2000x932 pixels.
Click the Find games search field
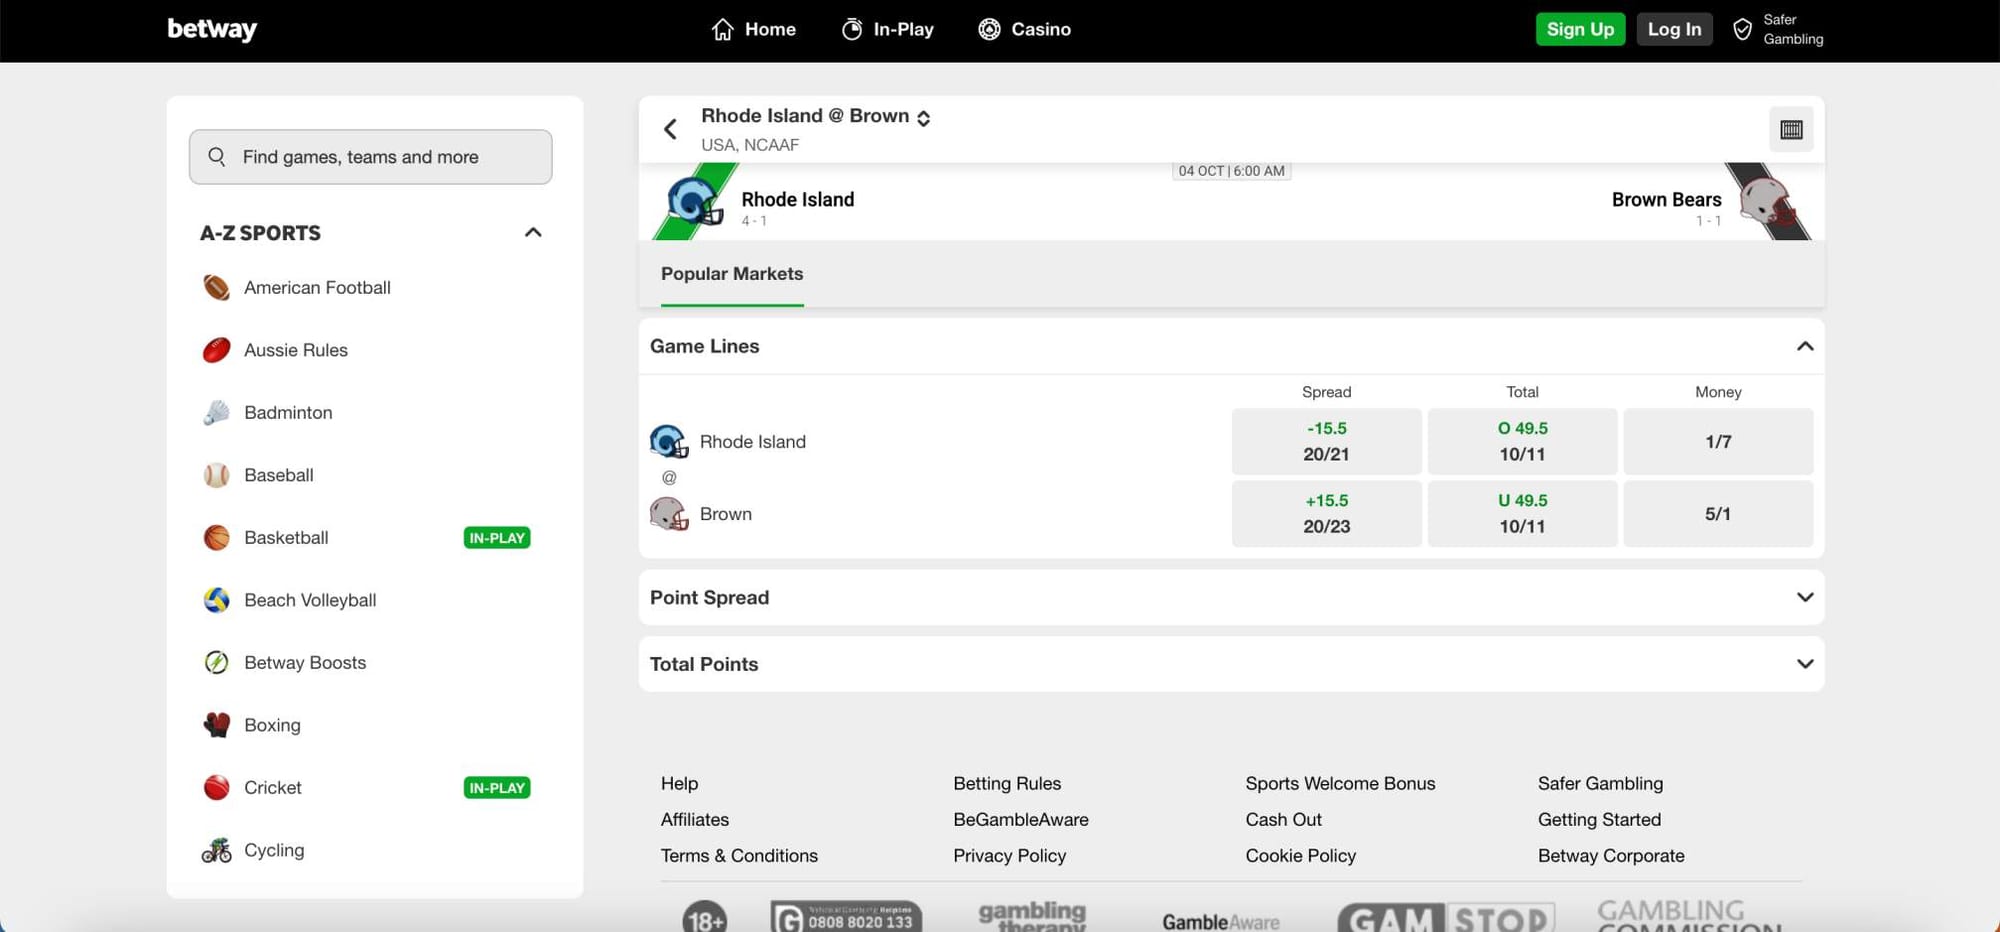click(x=370, y=157)
